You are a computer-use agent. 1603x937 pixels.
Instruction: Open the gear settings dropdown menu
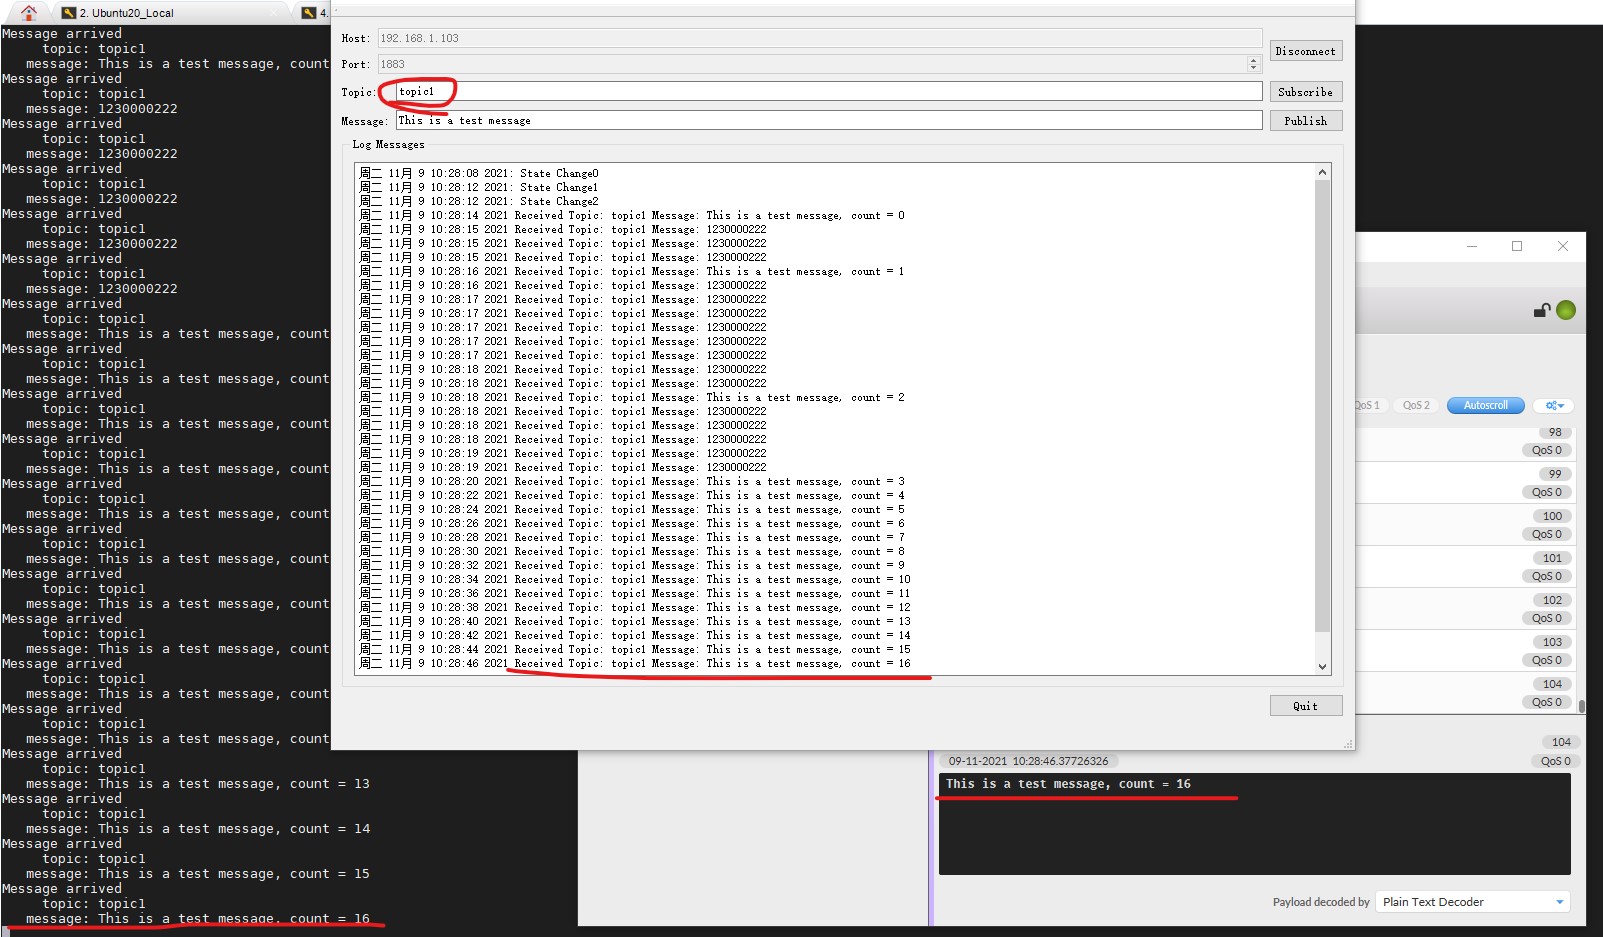coord(1552,405)
